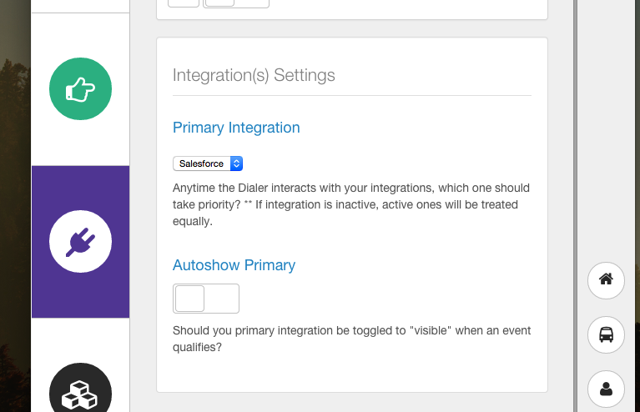Click the user profile round button
Image resolution: width=640 pixels, height=412 pixels.
coord(606,389)
